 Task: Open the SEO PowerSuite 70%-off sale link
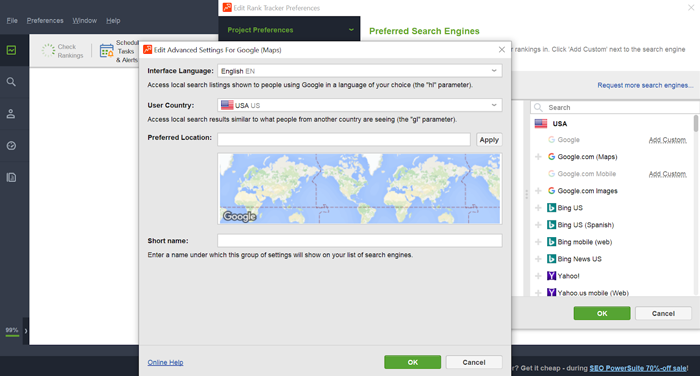[638, 368]
